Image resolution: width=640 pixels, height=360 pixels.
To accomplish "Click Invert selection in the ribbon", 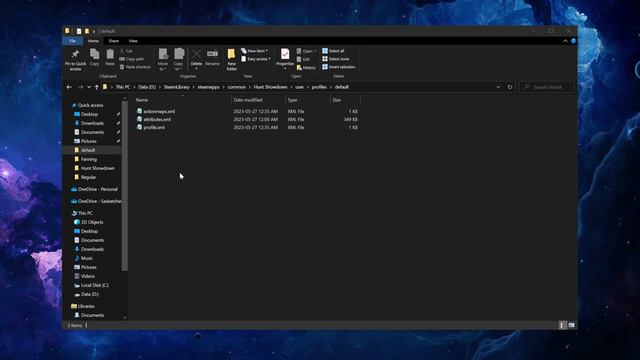I will click(339, 67).
